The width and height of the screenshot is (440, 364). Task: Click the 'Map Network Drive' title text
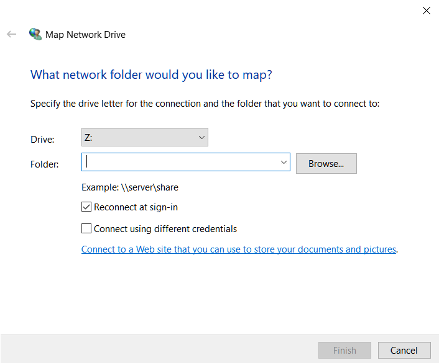click(85, 35)
